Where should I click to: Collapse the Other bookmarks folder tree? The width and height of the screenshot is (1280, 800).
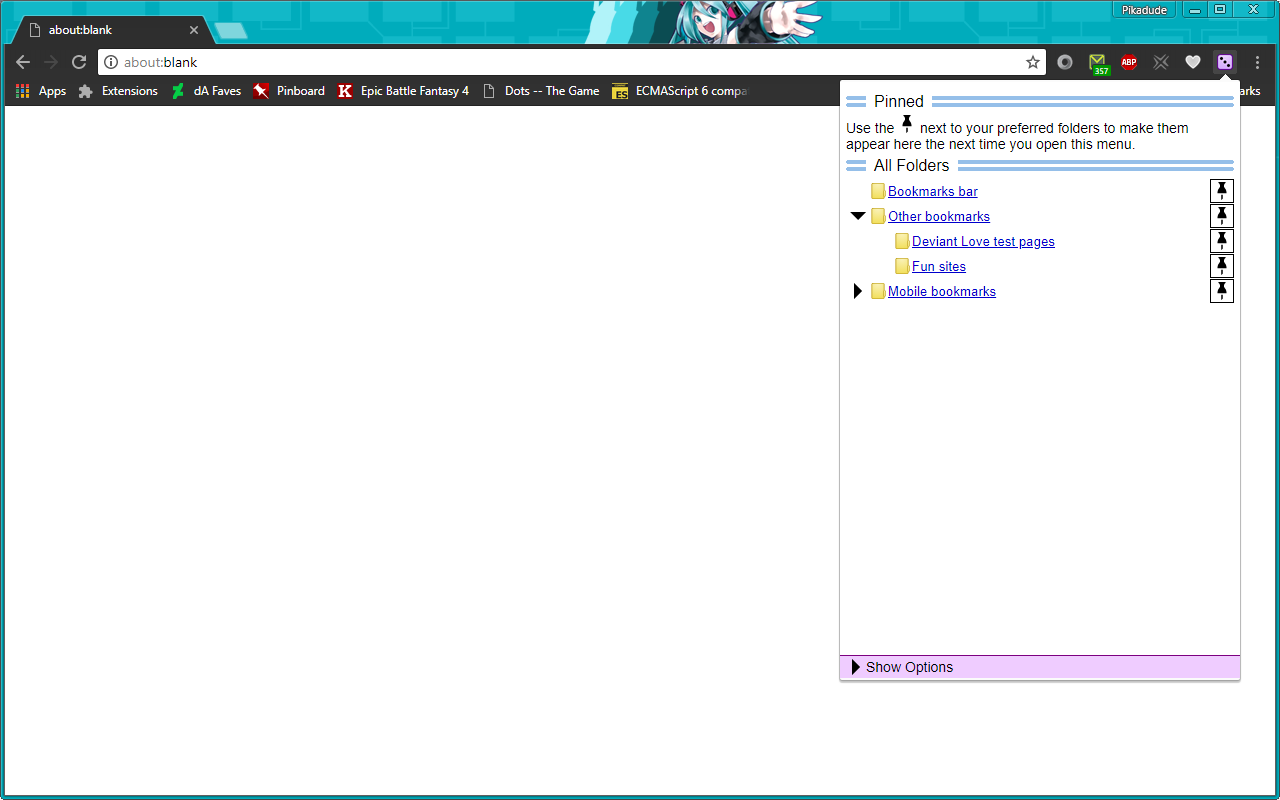pyautogui.click(x=857, y=216)
